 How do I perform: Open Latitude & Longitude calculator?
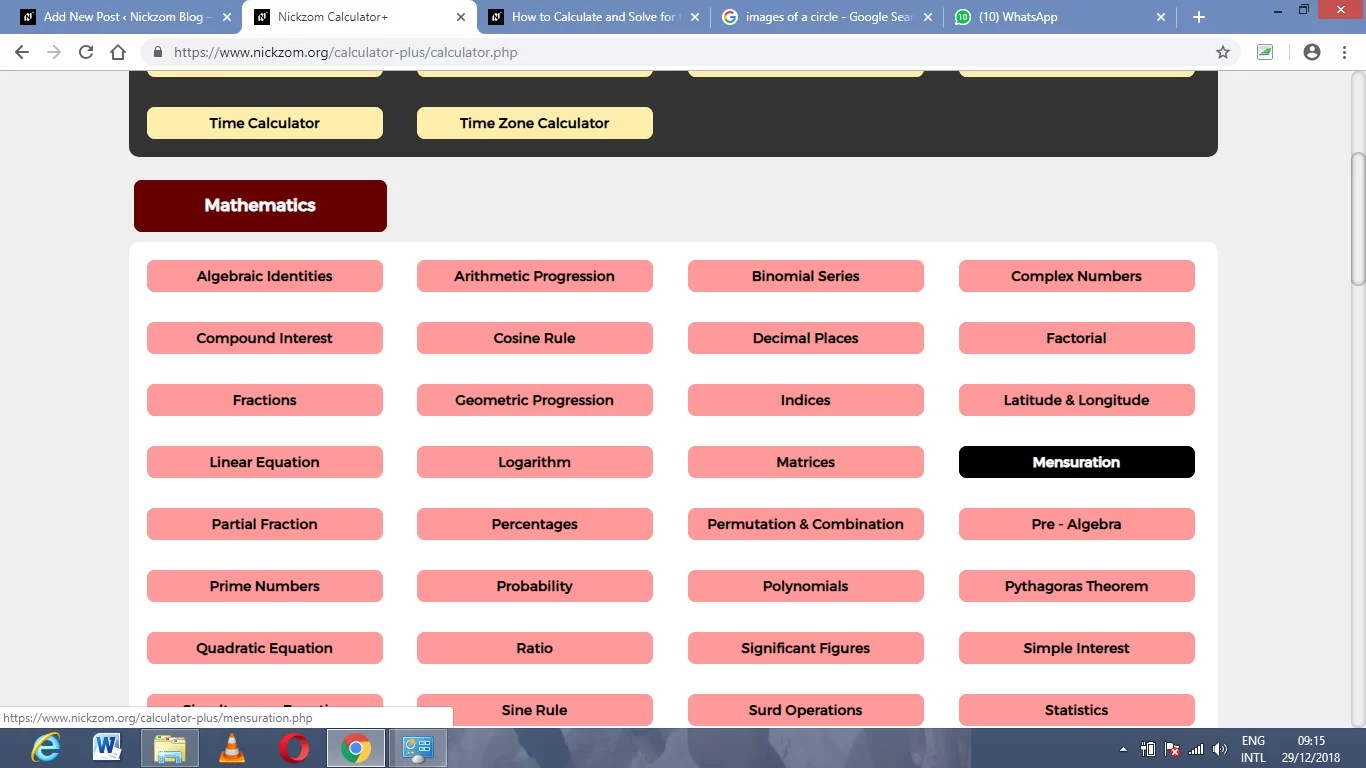click(x=1076, y=400)
